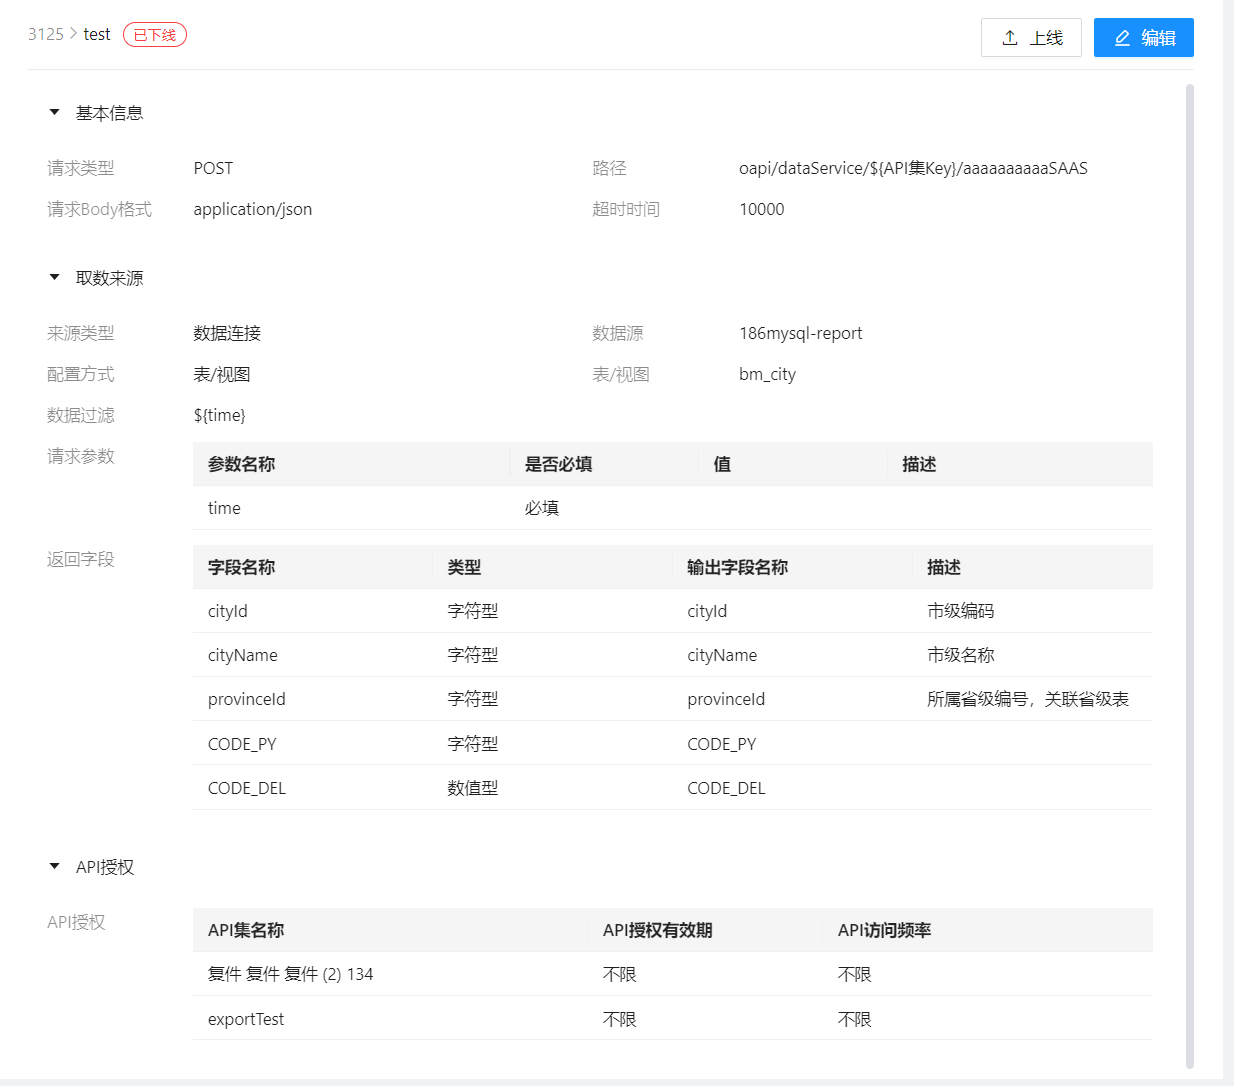Click the breadcrumb separator chevron icon
The image size is (1234, 1086).
tap(74, 34)
